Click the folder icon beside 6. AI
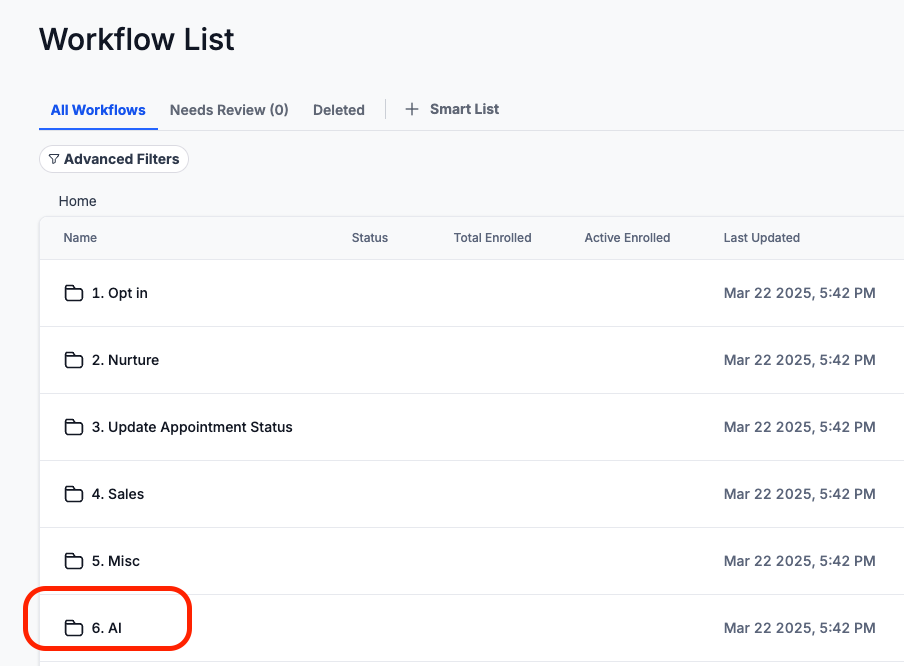 click(73, 628)
